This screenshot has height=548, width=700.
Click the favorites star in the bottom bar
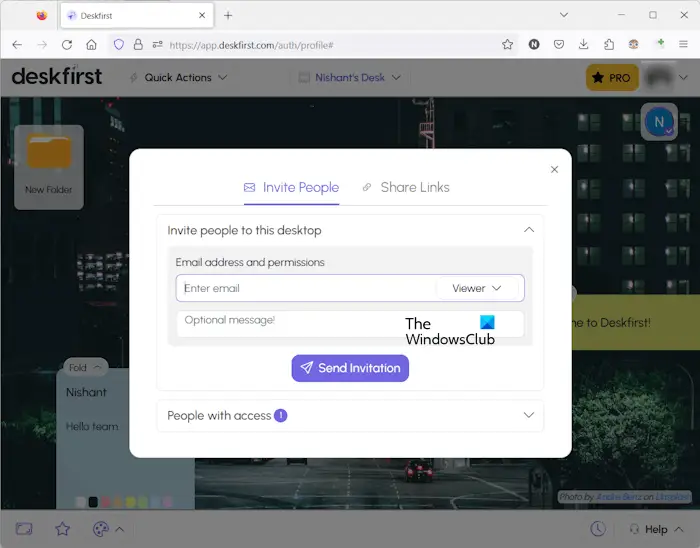pos(62,529)
